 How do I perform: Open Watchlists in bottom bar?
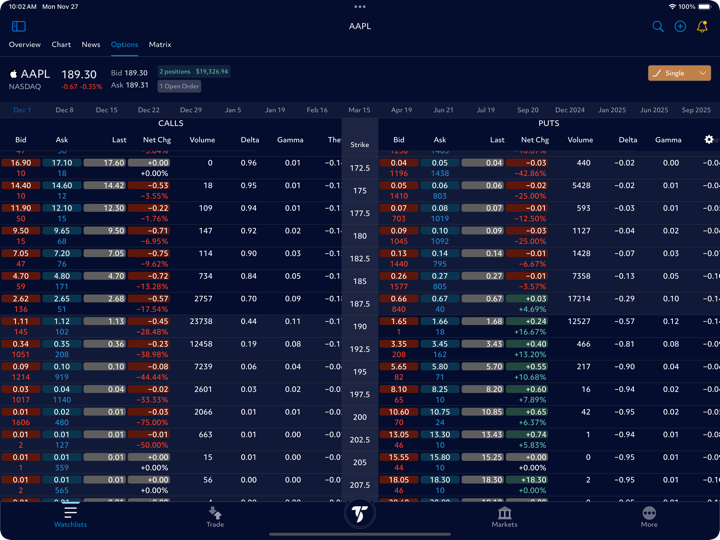click(70, 516)
